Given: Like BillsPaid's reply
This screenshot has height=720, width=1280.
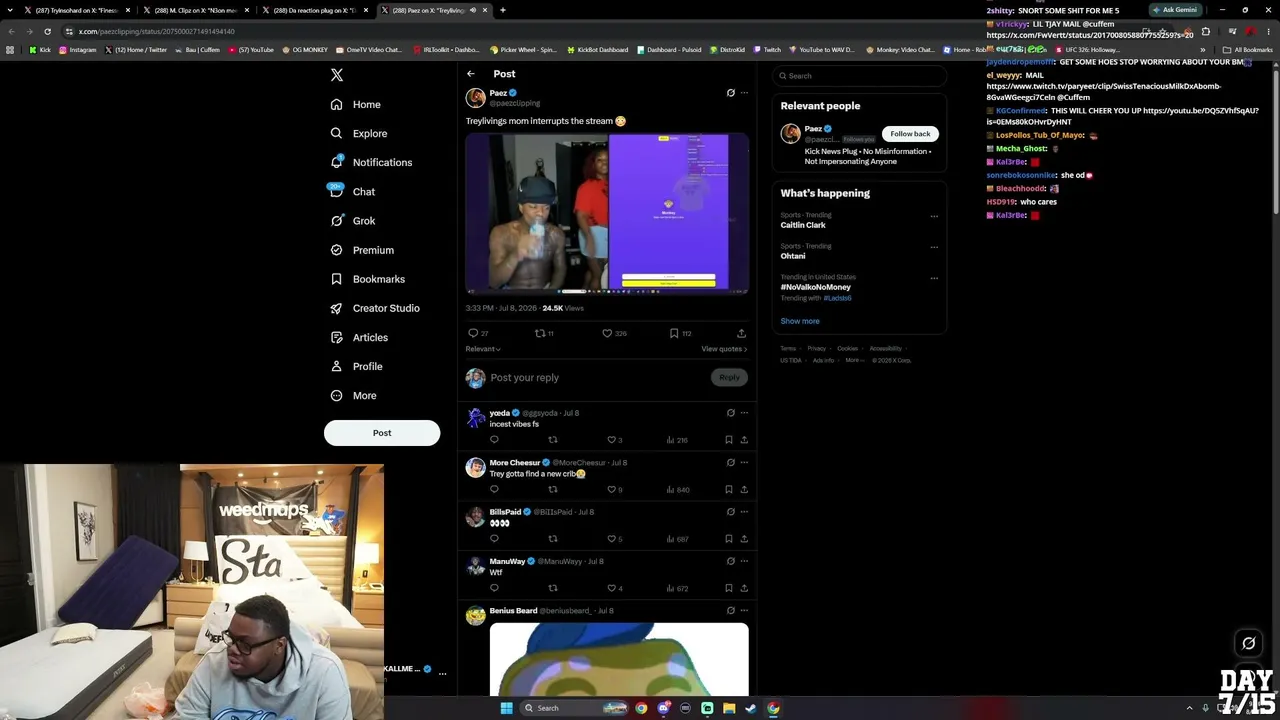Looking at the screenshot, I should tap(611, 539).
